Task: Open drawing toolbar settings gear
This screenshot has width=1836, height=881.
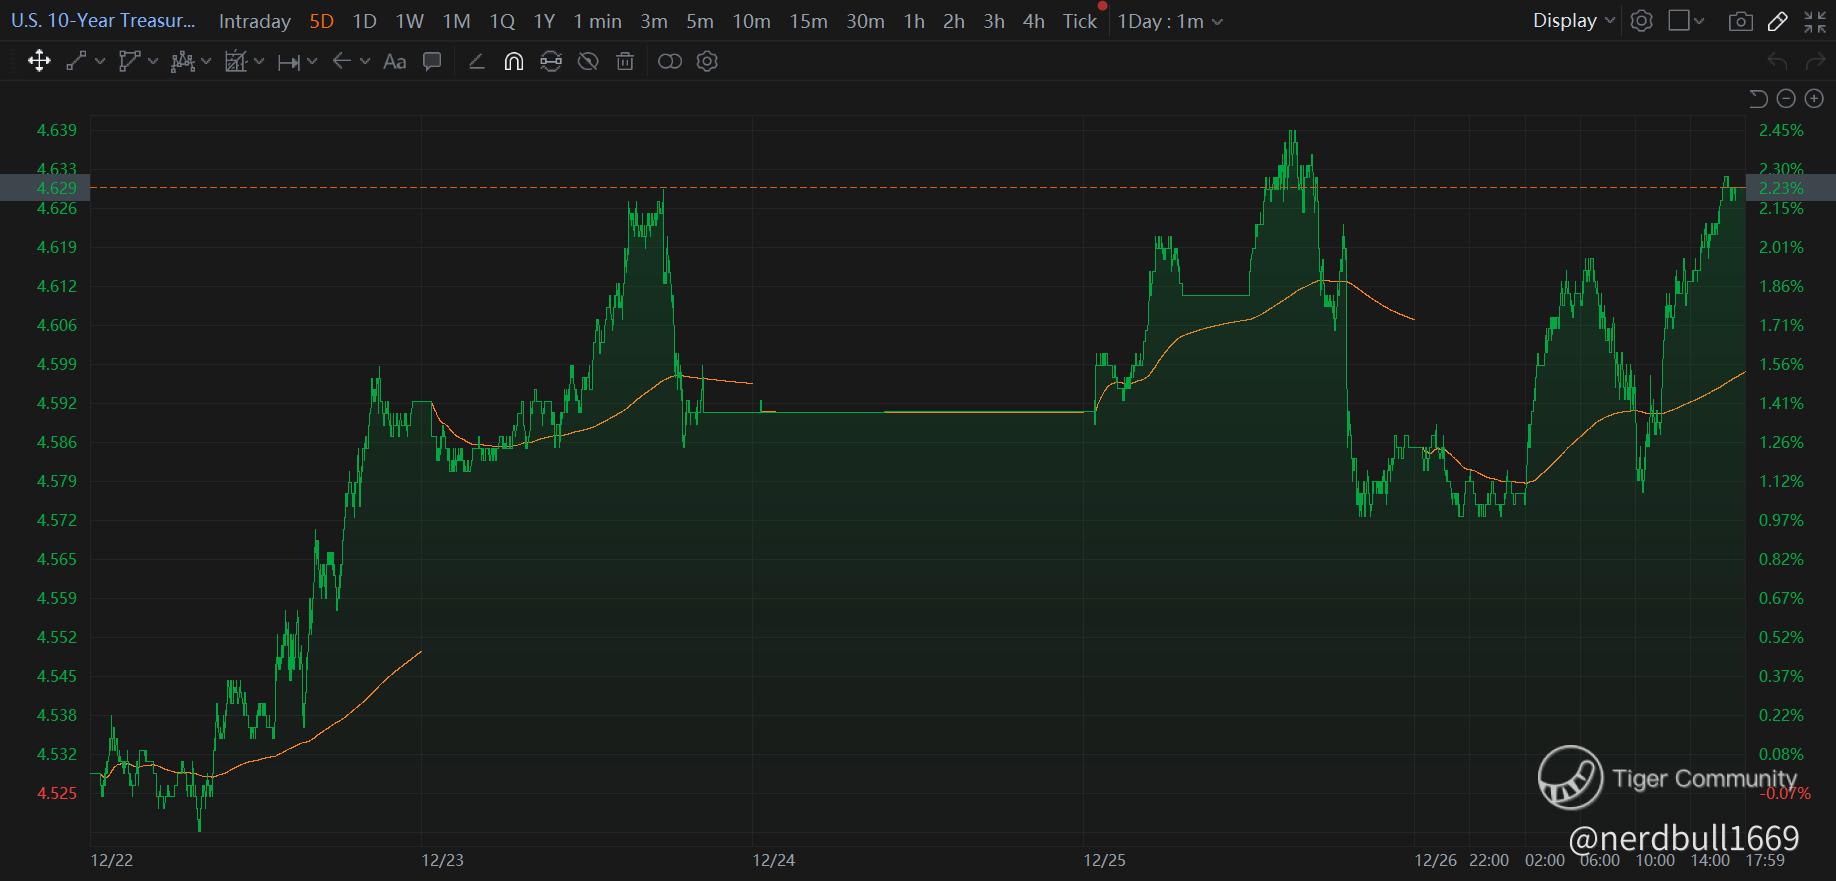Action: pos(707,62)
